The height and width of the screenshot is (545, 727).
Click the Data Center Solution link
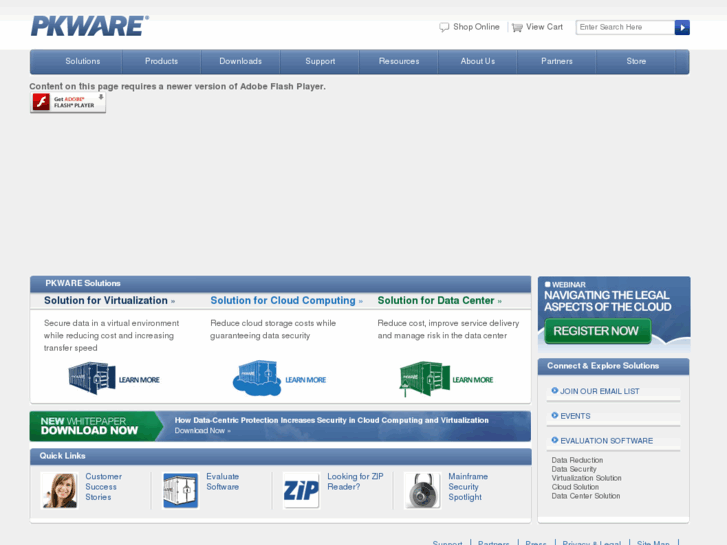tap(586, 496)
